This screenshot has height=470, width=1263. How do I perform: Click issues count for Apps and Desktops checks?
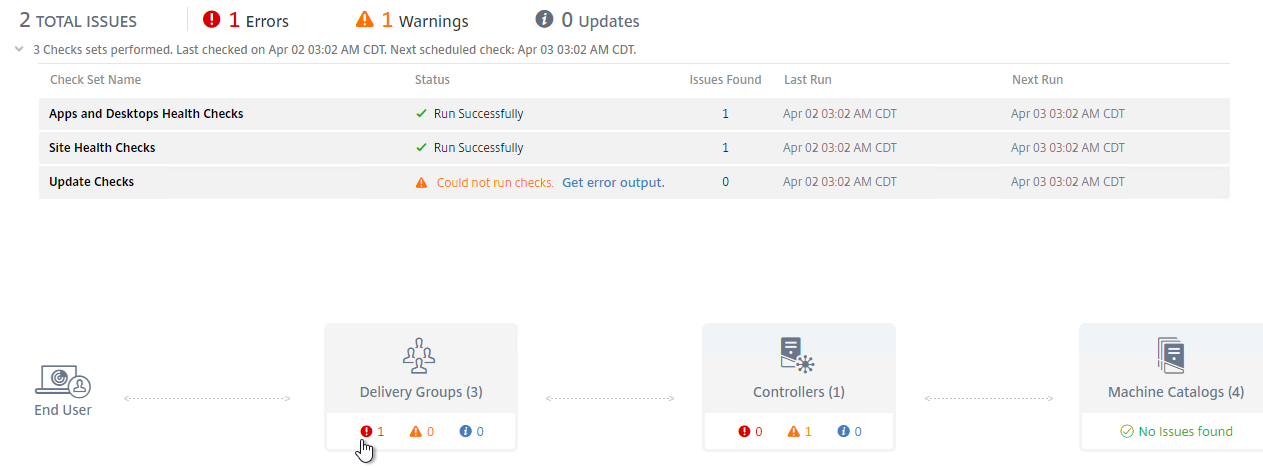click(725, 114)
